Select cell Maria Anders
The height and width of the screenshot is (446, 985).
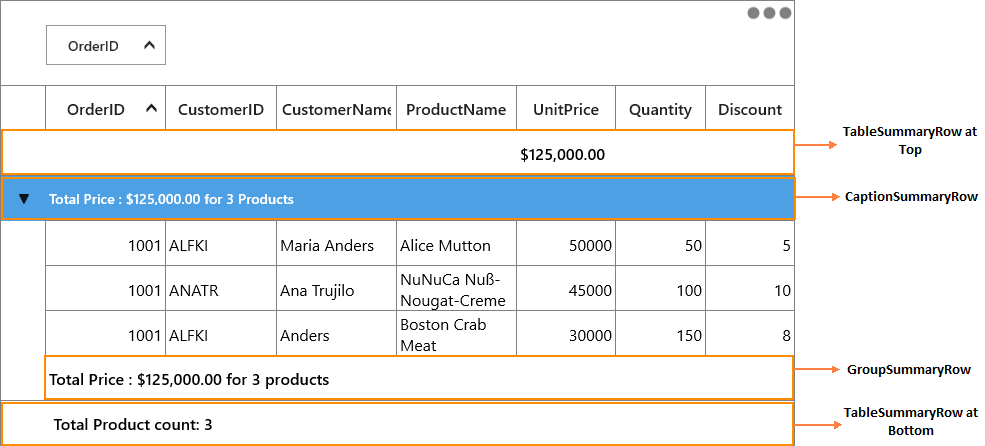click(336, 243)
